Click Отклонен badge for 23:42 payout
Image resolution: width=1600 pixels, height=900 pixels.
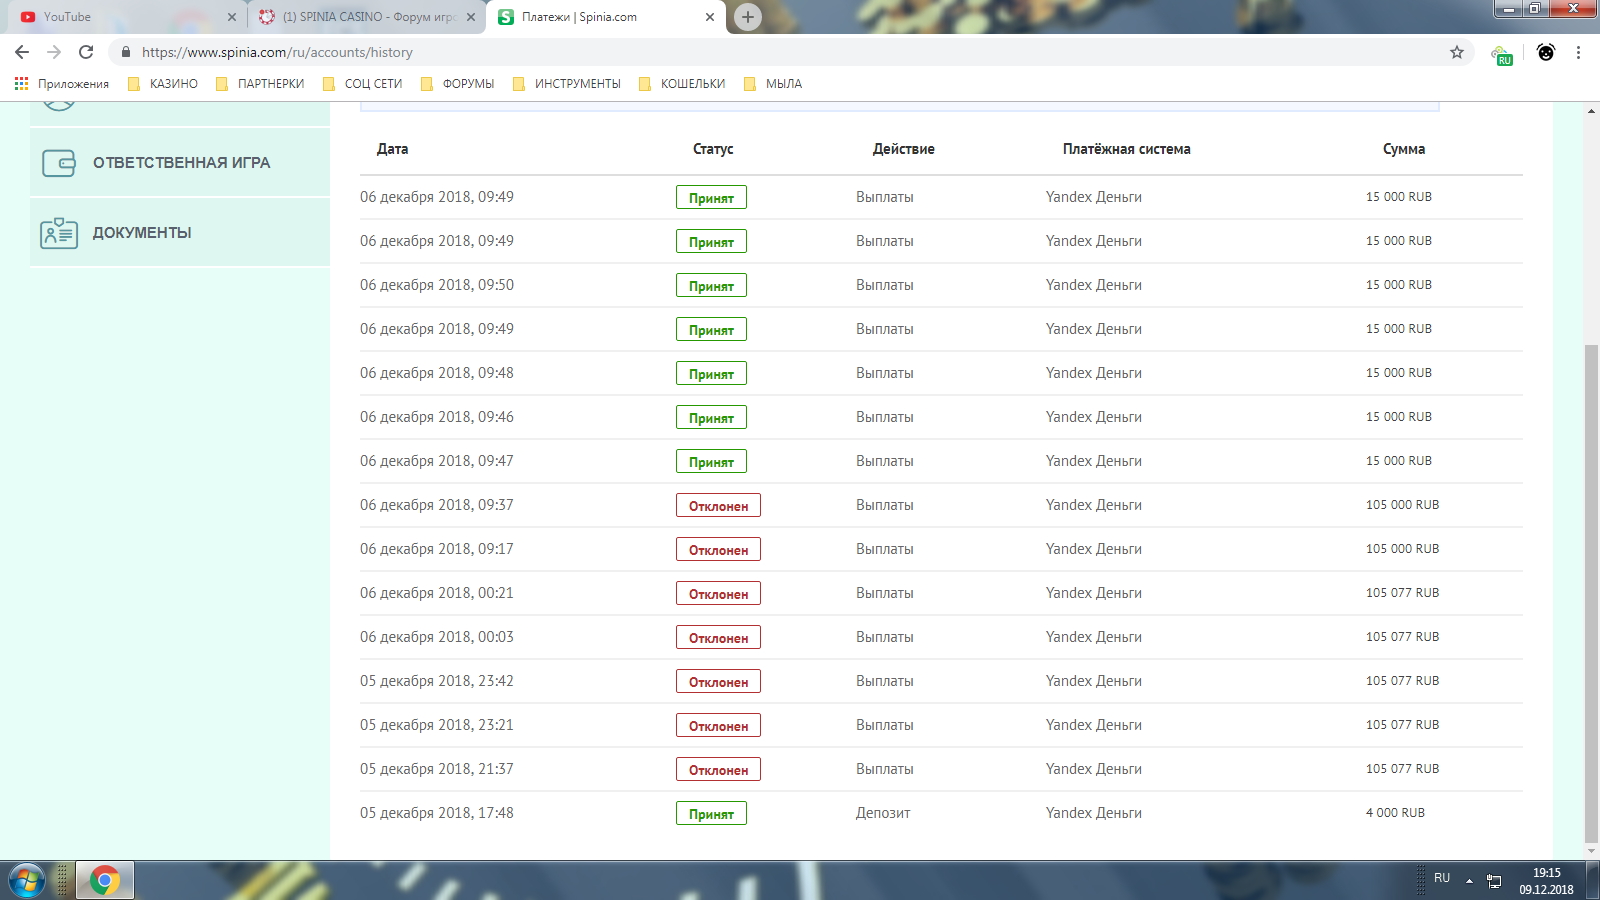[x=718, y=682]
